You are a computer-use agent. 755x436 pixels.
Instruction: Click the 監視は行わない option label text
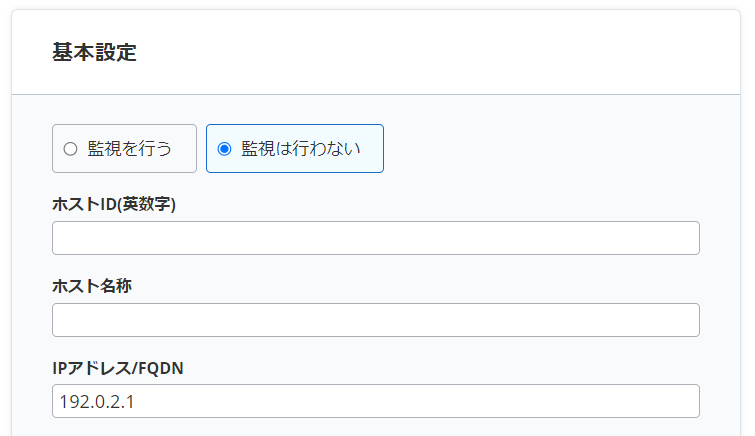tap(301, 149)
